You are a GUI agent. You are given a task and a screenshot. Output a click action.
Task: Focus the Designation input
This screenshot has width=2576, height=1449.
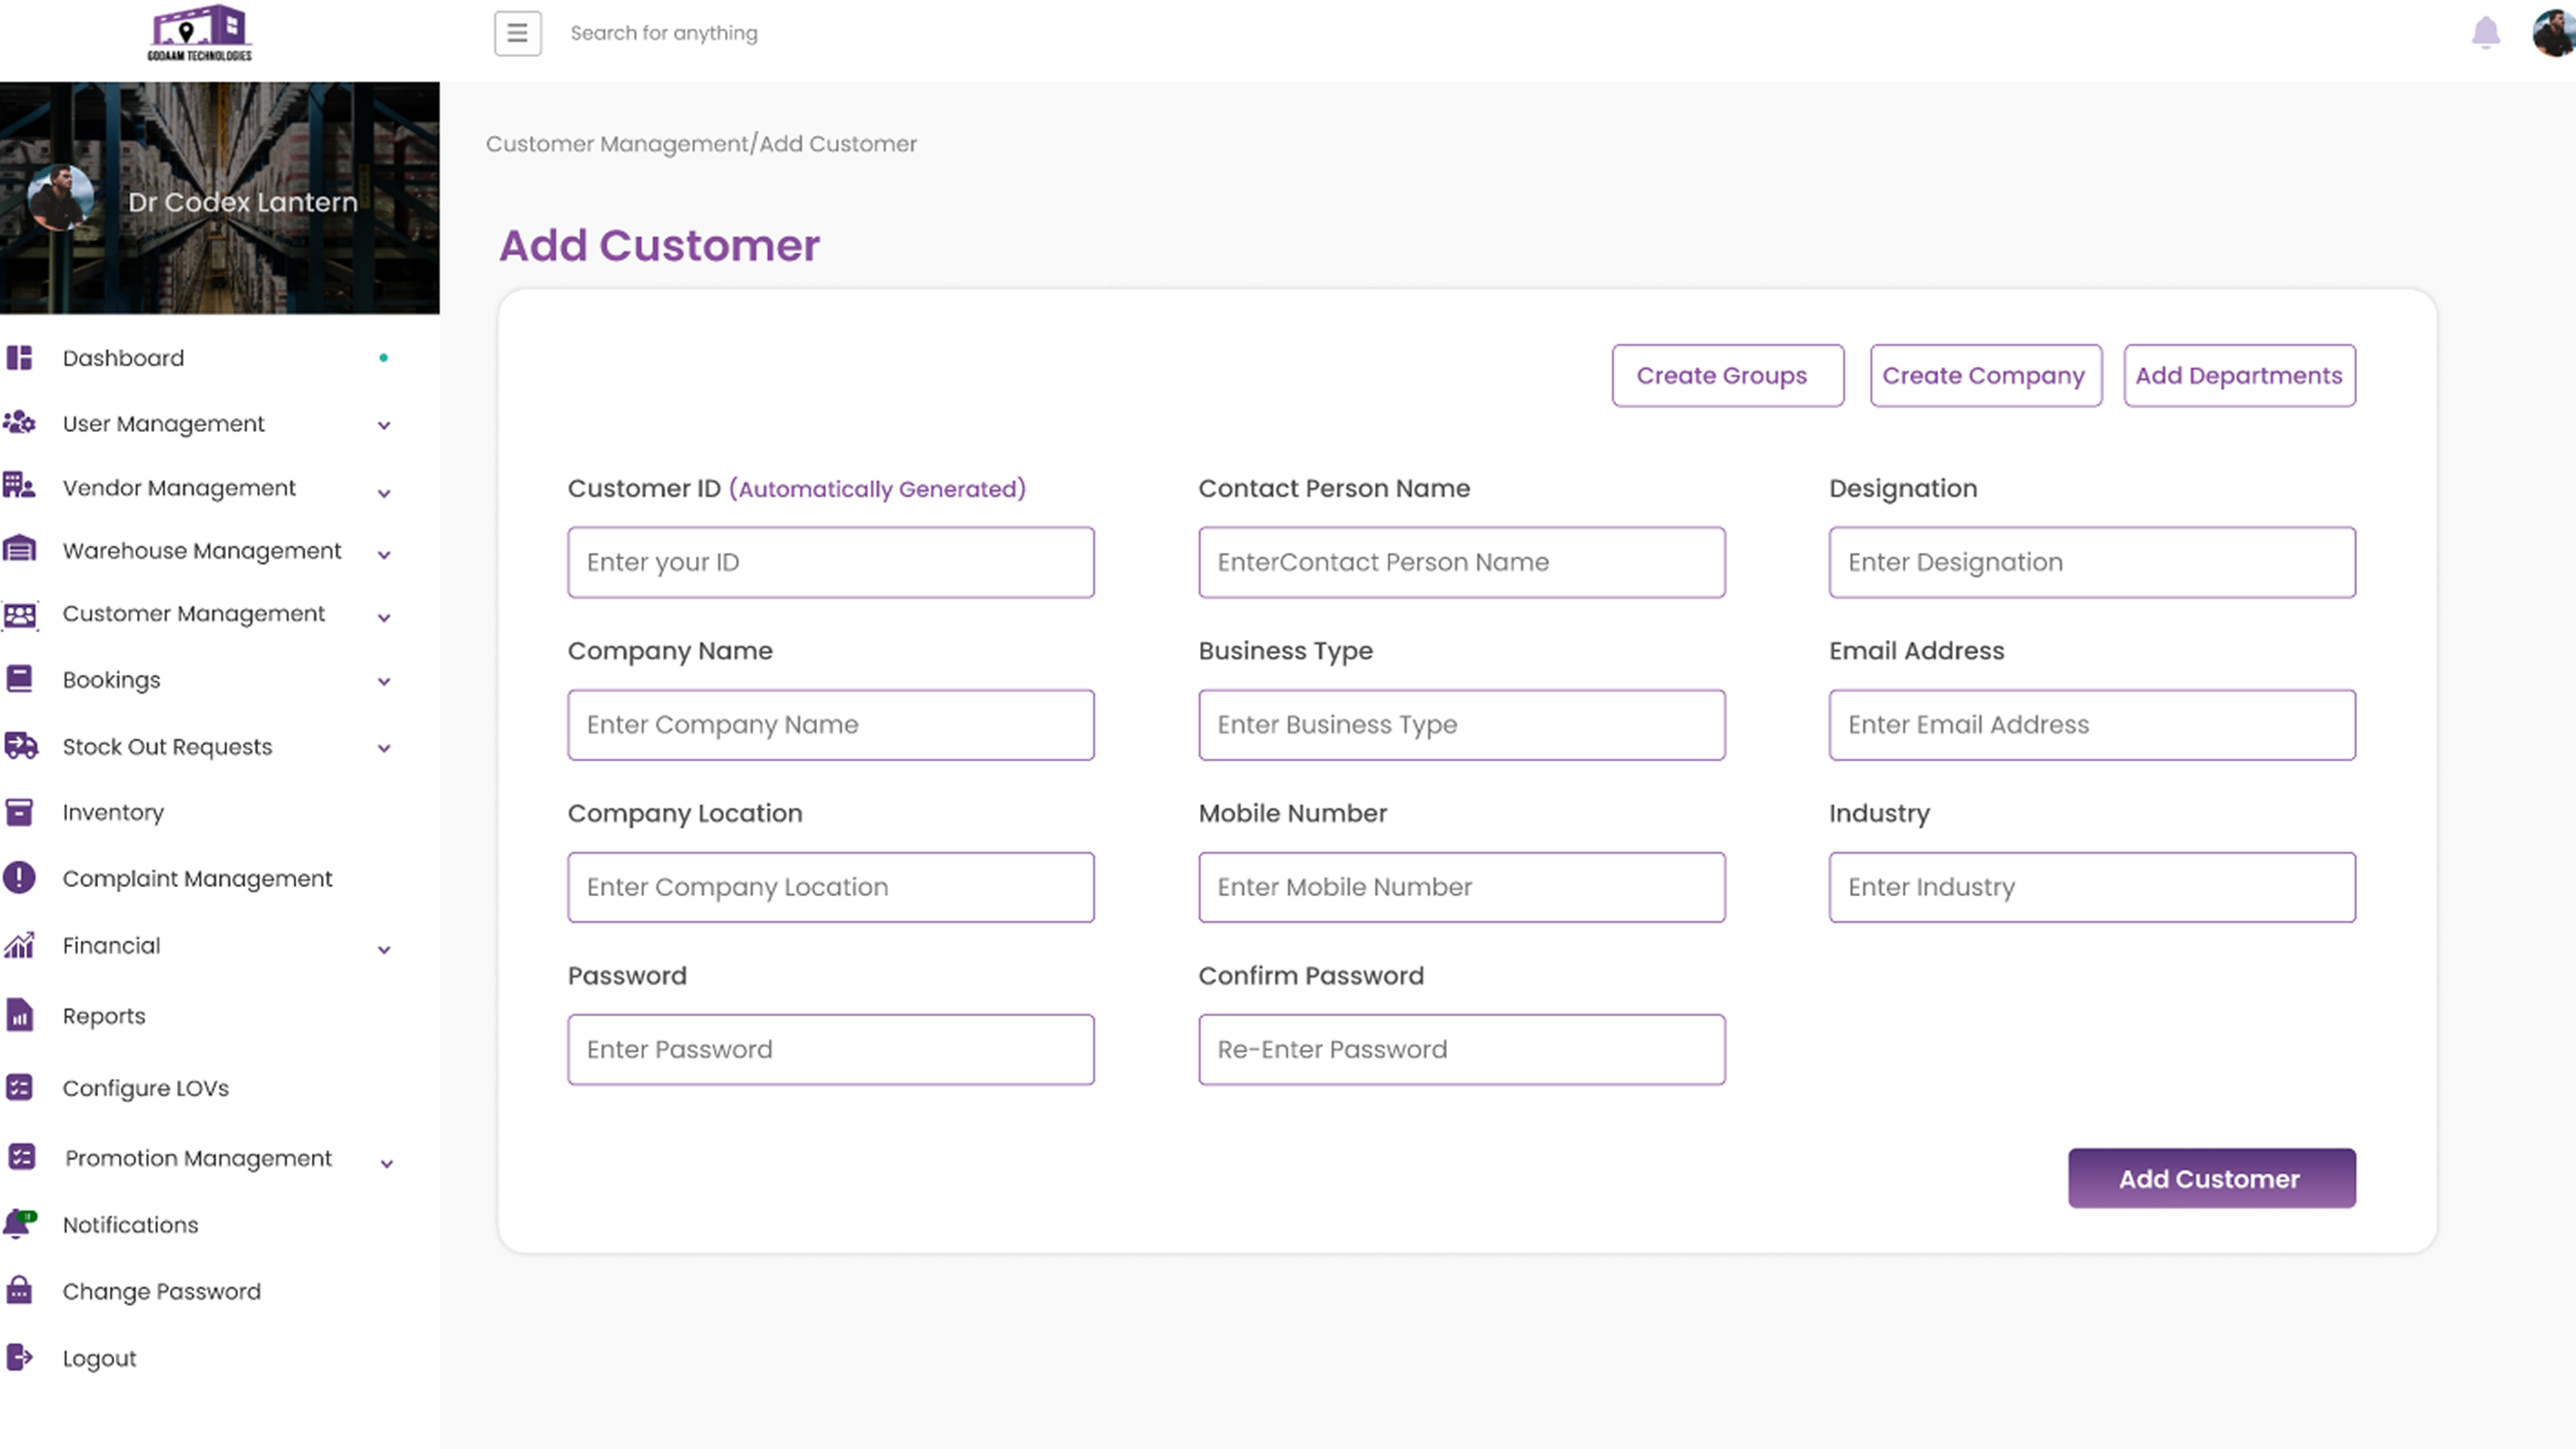[2092, 562]
